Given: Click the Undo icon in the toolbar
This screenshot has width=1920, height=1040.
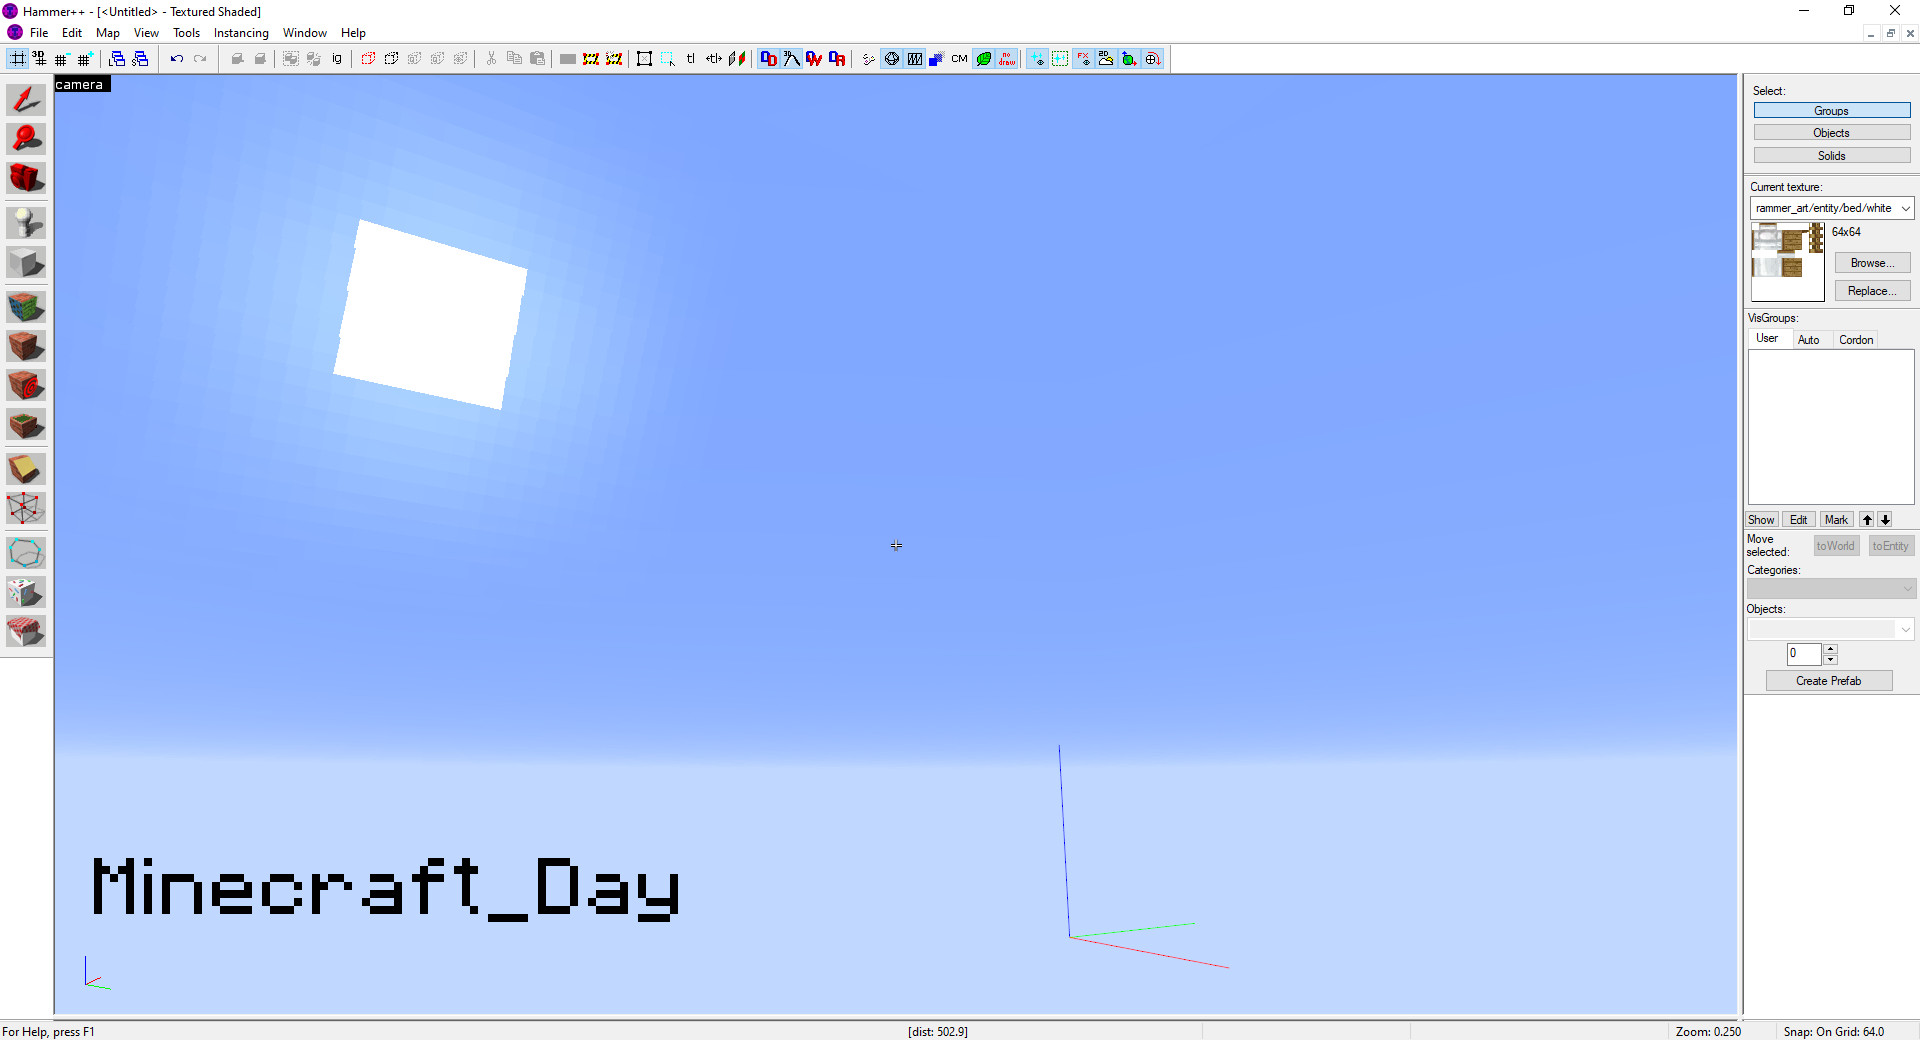Looking at the screenshot, I should (177, 58).
